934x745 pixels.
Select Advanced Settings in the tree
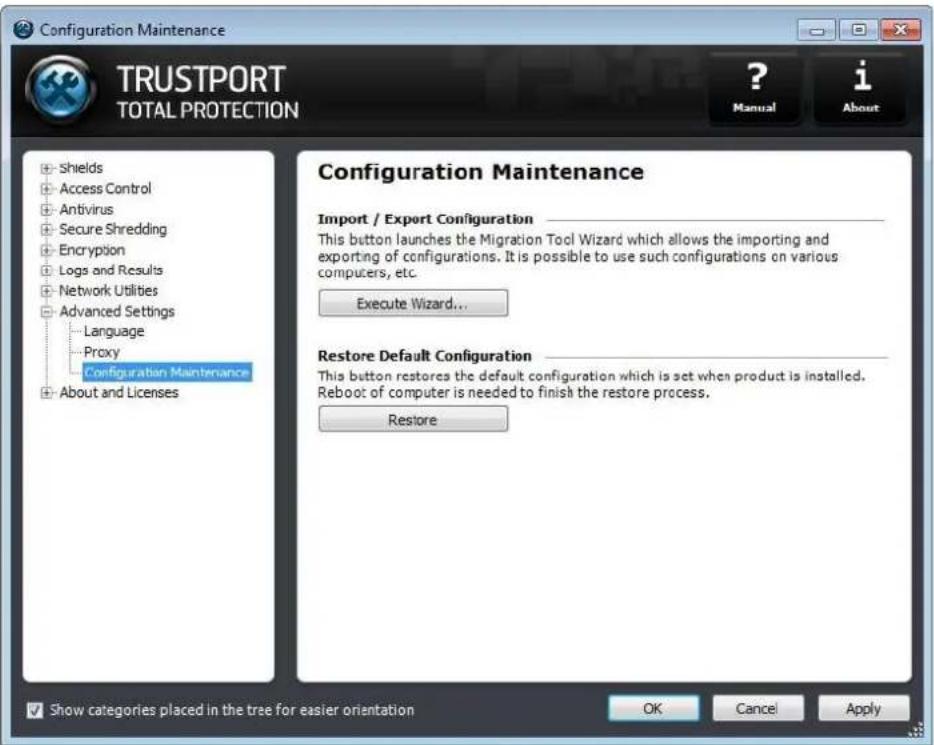pos(117,311)
